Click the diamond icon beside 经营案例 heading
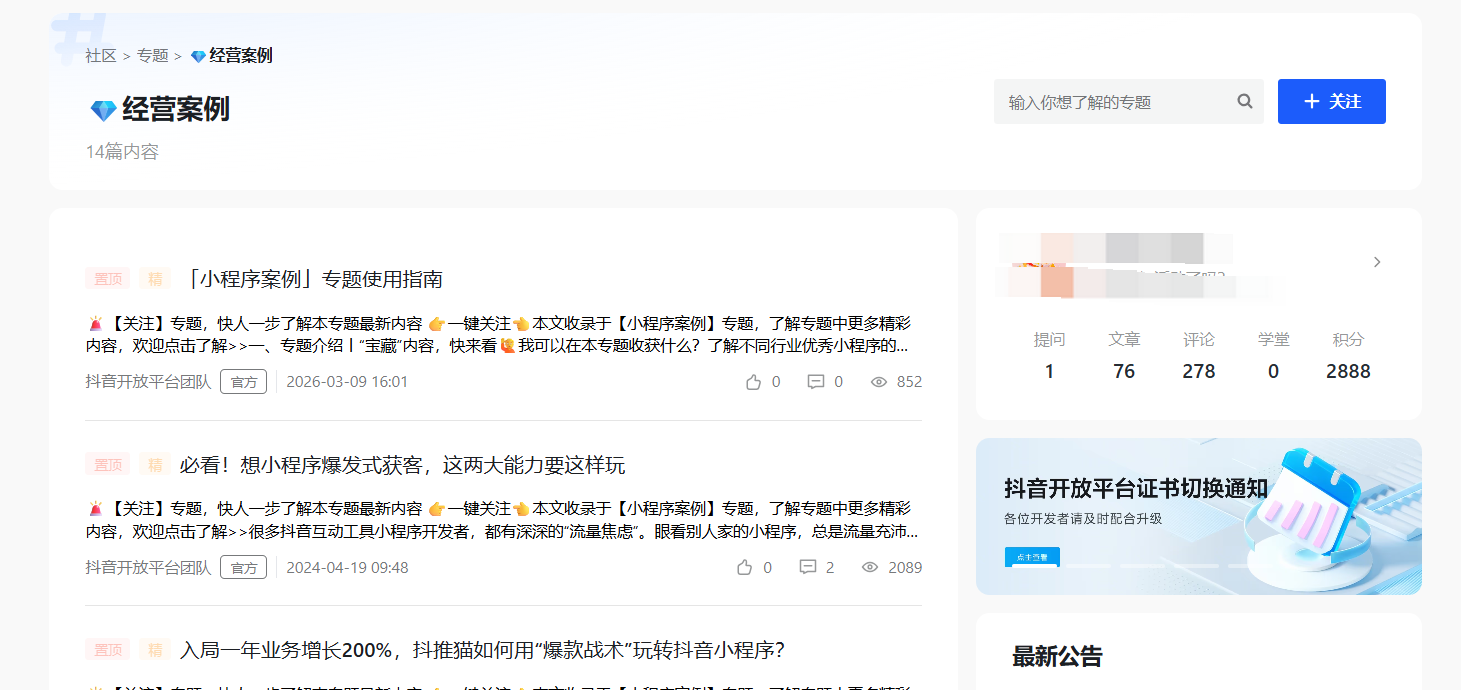The image size is (1461, 690). (103, 110)
